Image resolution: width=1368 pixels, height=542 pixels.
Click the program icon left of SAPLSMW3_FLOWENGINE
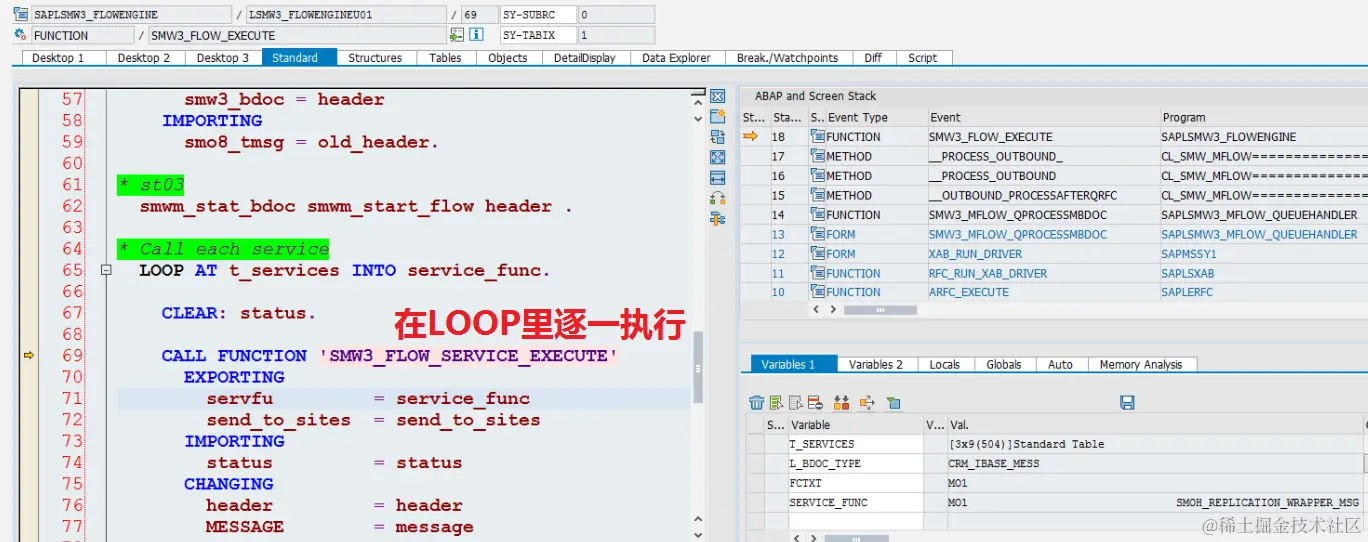pos(21,15)
